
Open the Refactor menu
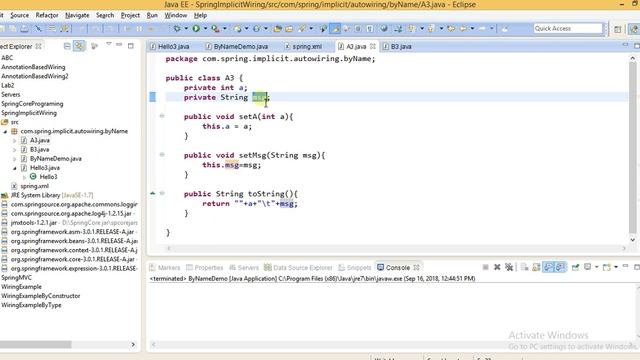coord(47,15)
